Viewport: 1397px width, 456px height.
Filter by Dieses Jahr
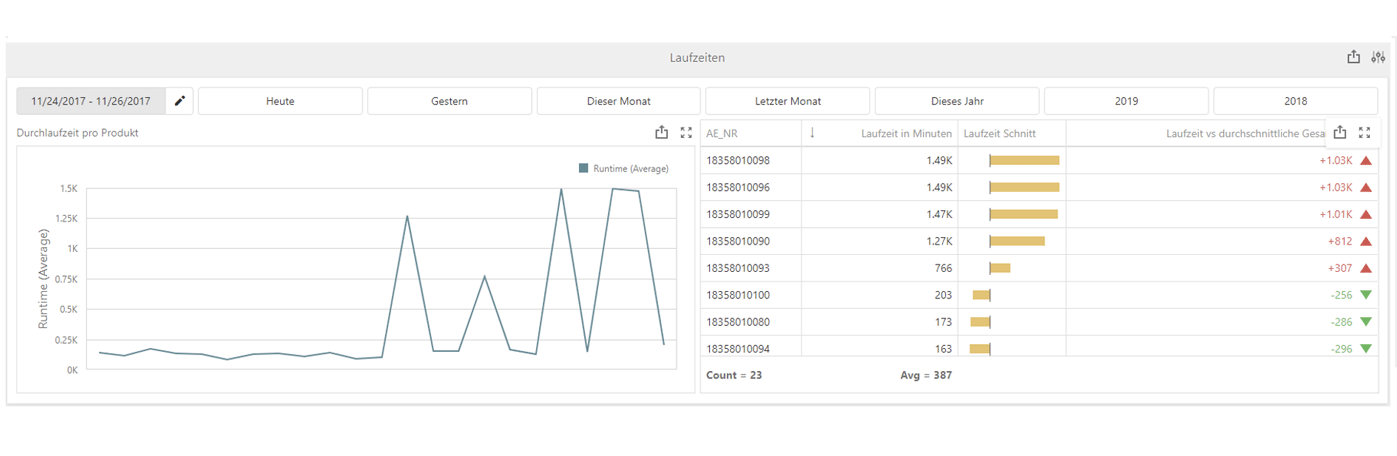coord(956,101)
